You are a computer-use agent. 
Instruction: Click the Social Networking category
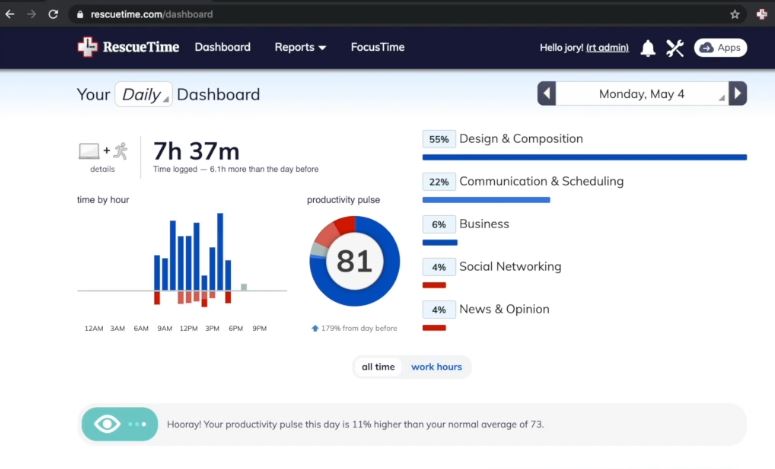coord(510,266)
